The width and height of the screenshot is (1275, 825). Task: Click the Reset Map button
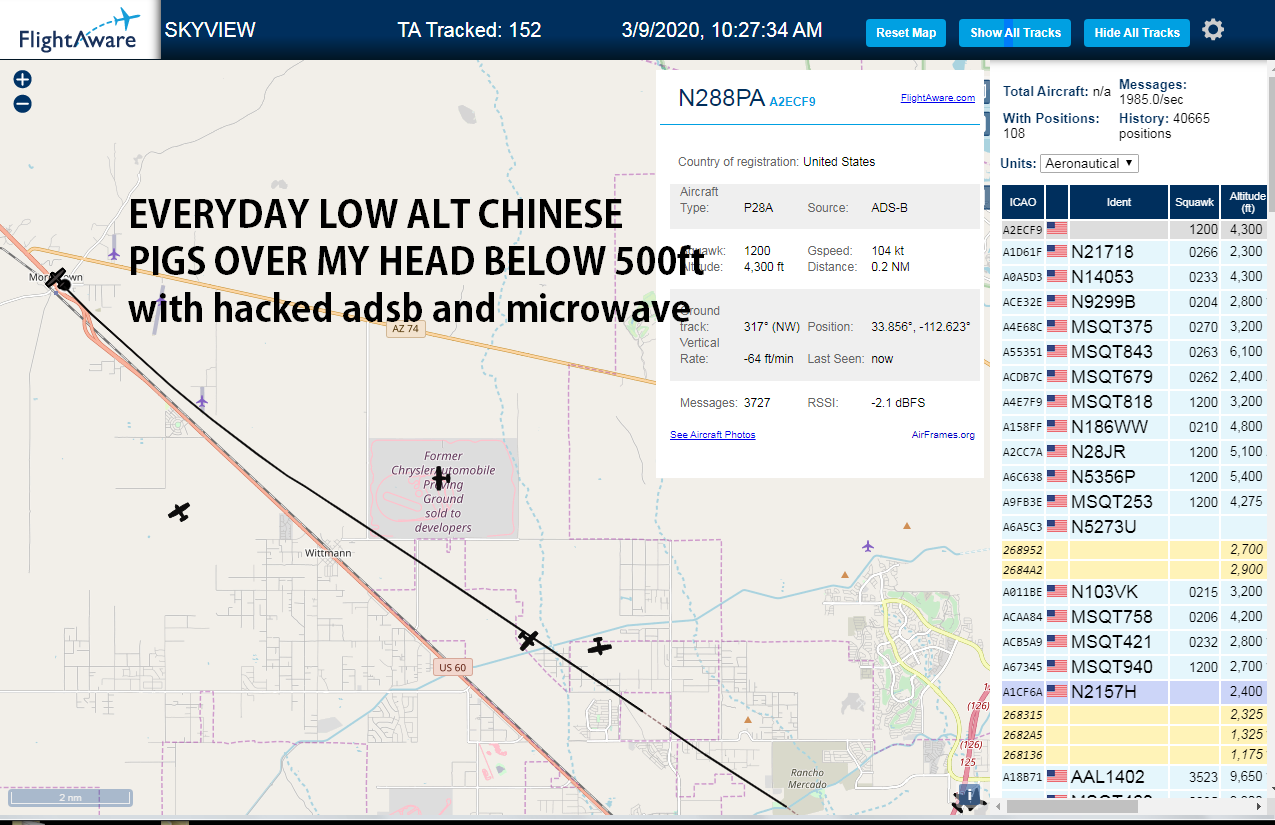click(906, 33)
